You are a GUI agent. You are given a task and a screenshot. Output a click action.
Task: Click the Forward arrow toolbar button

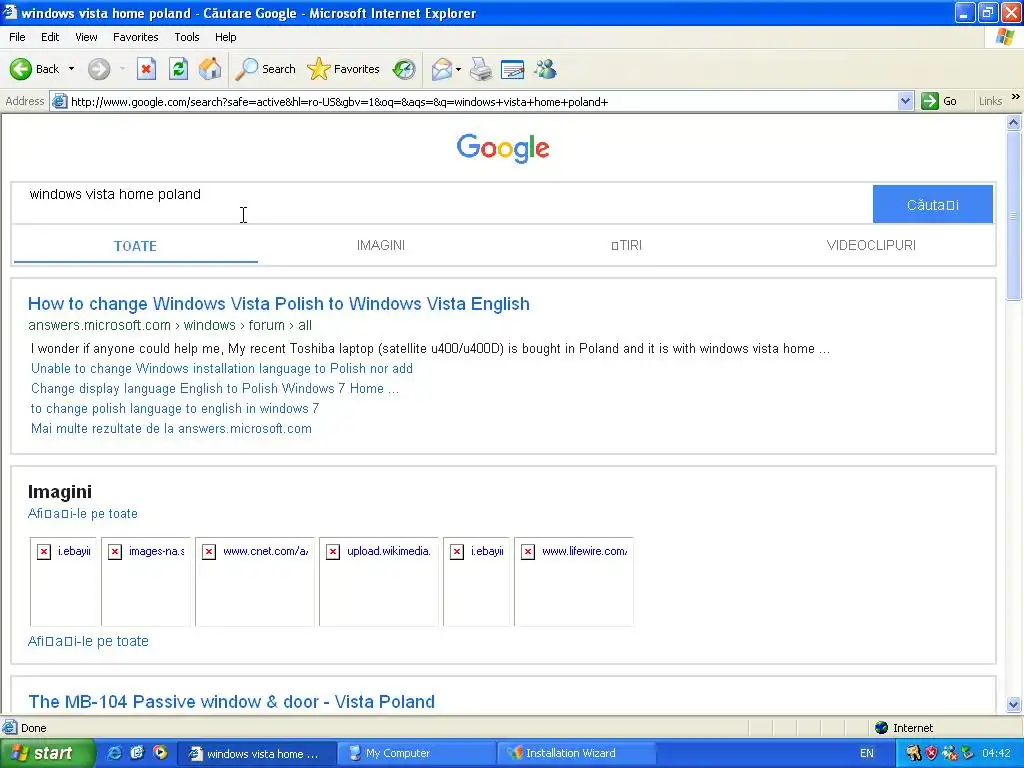click(x=99, y=69)
